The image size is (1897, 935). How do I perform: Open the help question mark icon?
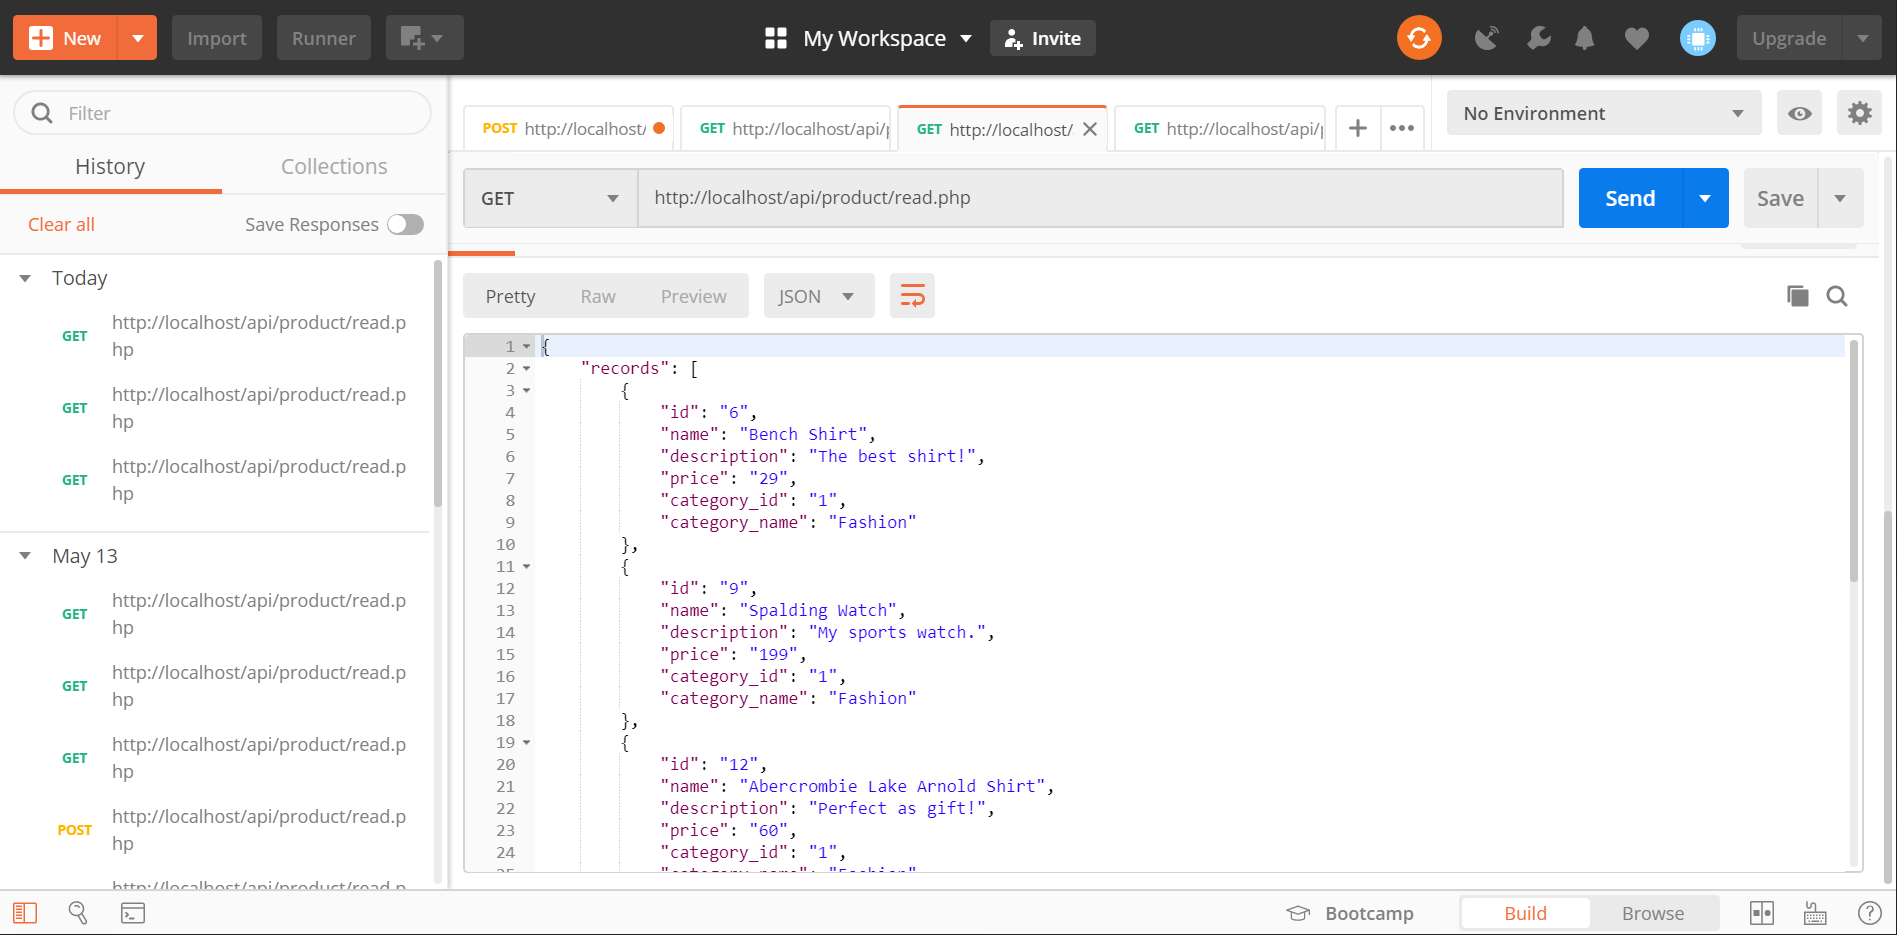(1869, 913)
